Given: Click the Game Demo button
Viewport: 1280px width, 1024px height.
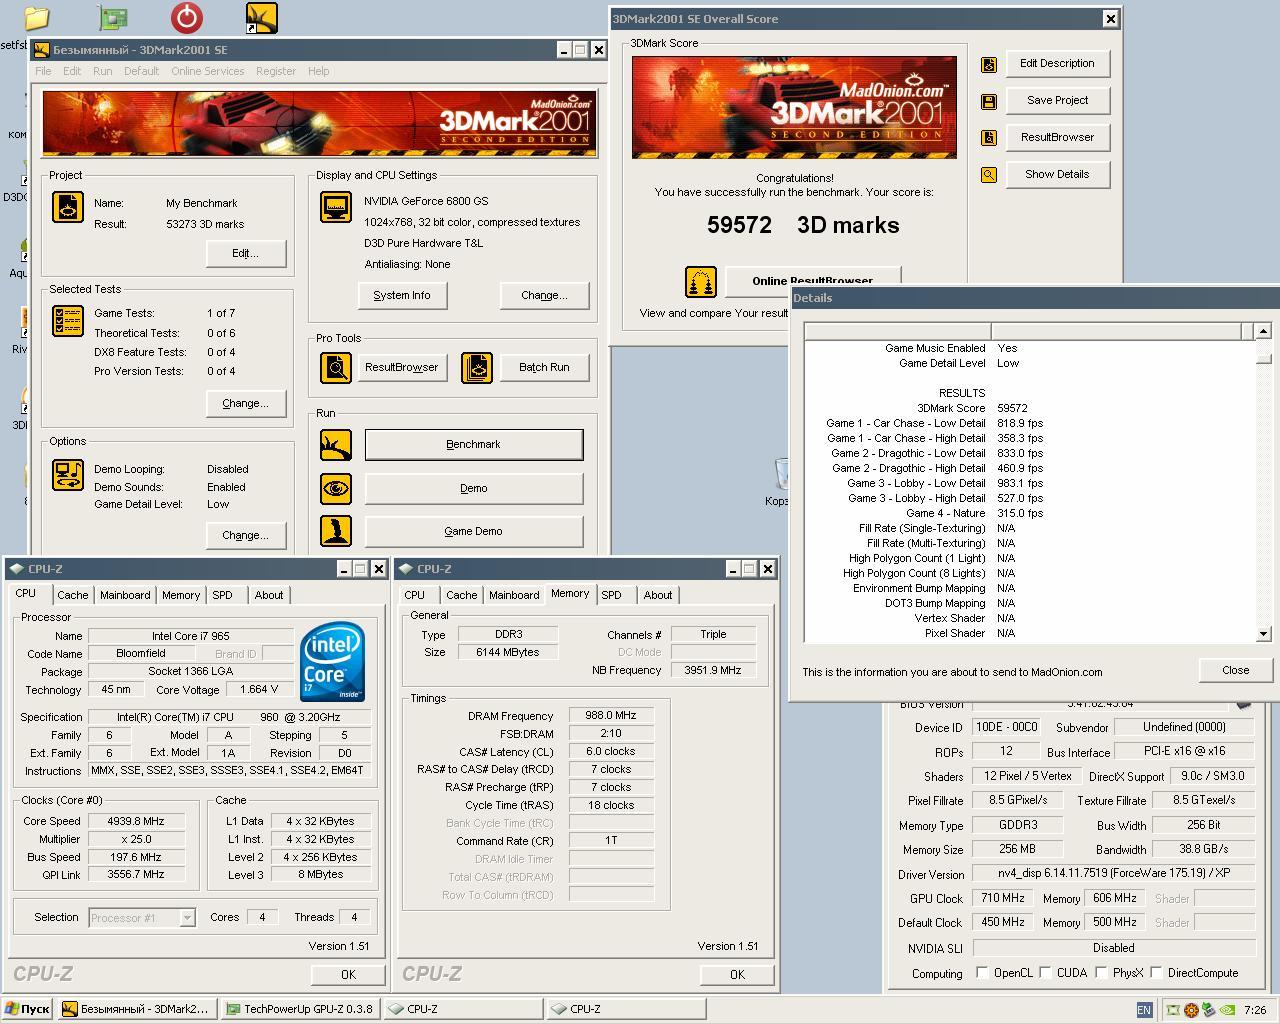Looking at the screenshot, I should tap(474, 531).
